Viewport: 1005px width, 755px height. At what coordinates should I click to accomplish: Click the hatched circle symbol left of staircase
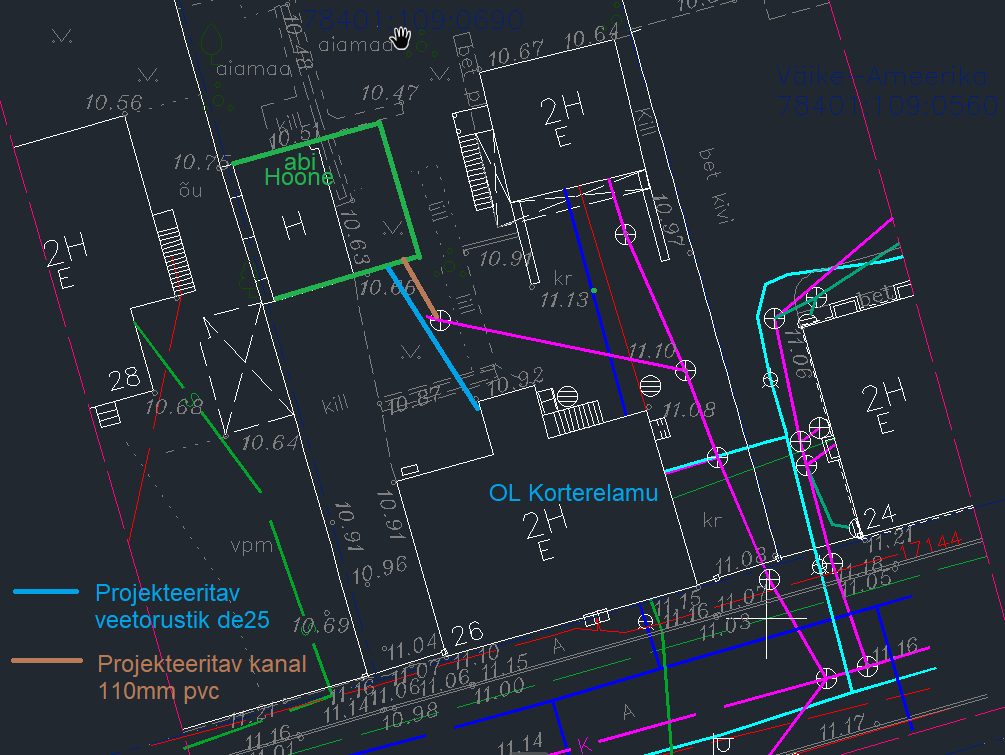(x=568, y=396)
